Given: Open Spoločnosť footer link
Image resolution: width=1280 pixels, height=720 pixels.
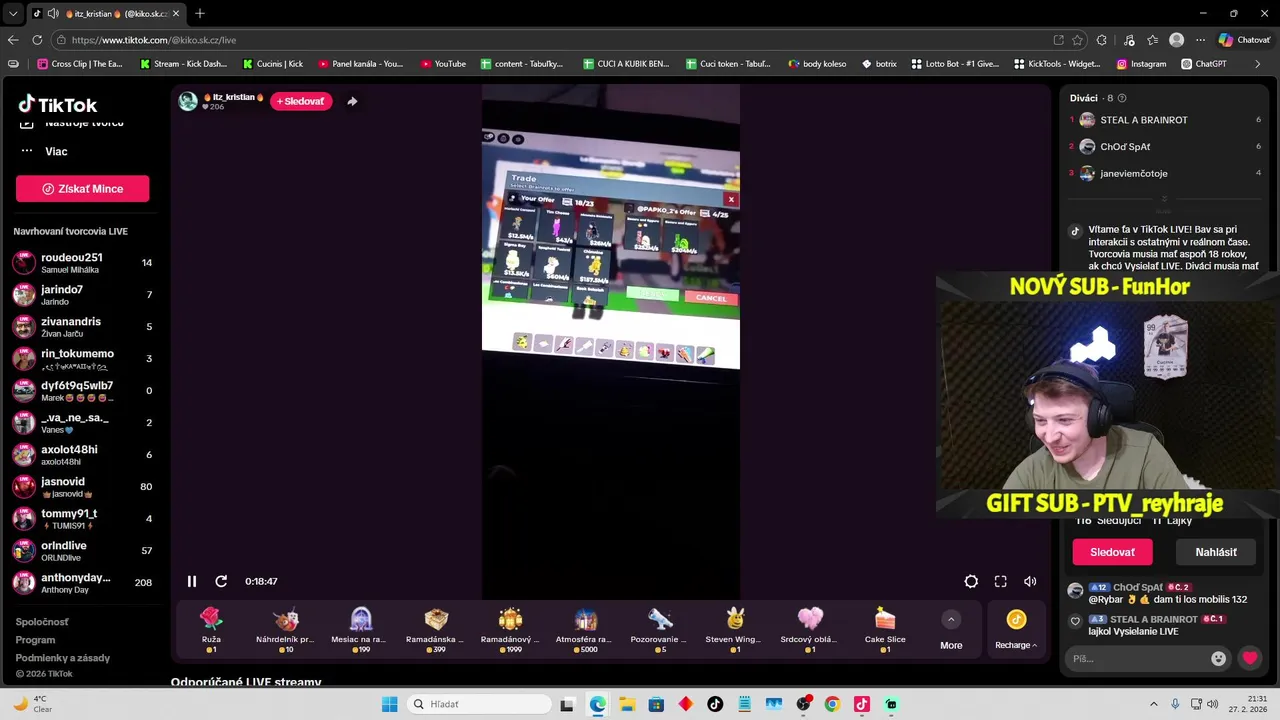Looking at the screenshot, I should pyautogui.click(x=42, y=622).
